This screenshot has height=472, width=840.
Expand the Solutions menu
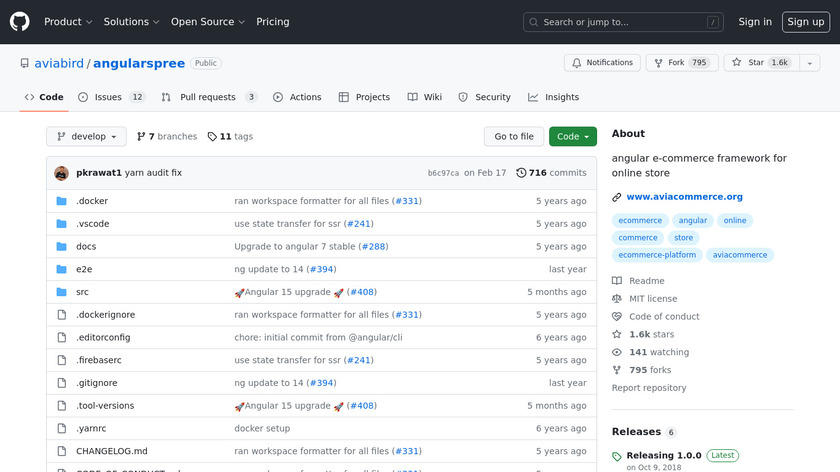tap(132, 22)
